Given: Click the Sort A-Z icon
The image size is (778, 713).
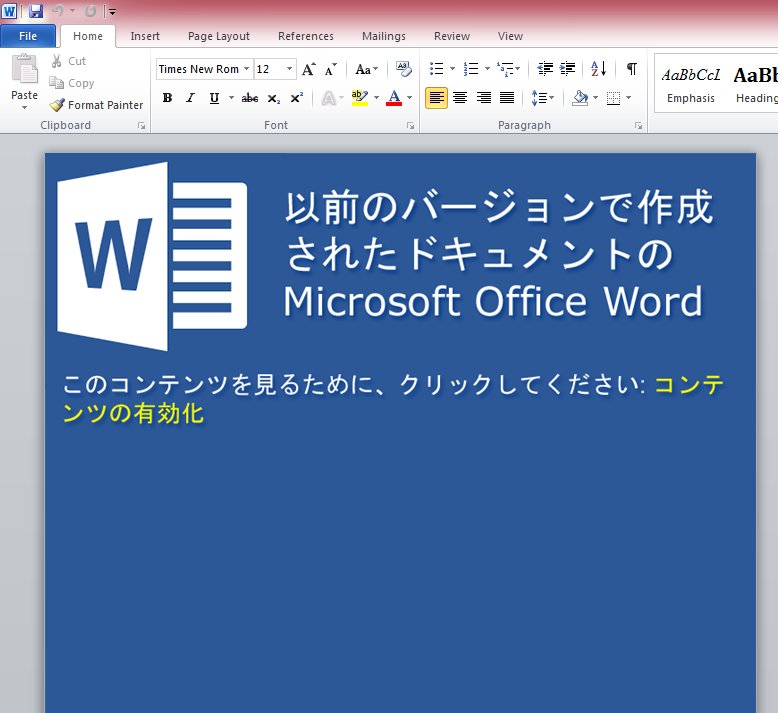Looking at the screenshot, I should coord(598,69).
